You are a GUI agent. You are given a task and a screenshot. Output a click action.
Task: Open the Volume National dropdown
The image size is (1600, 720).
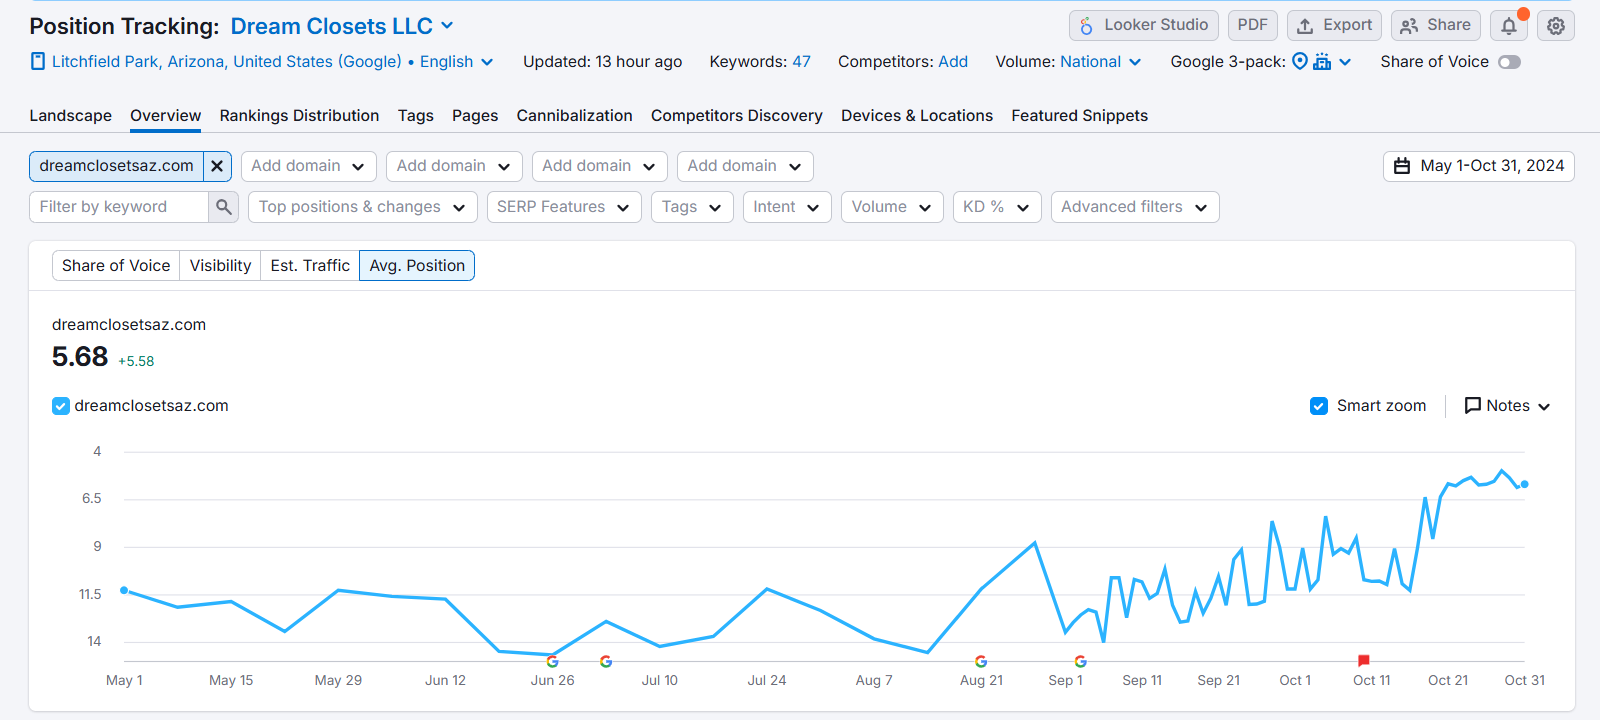tap(1100, 62)
